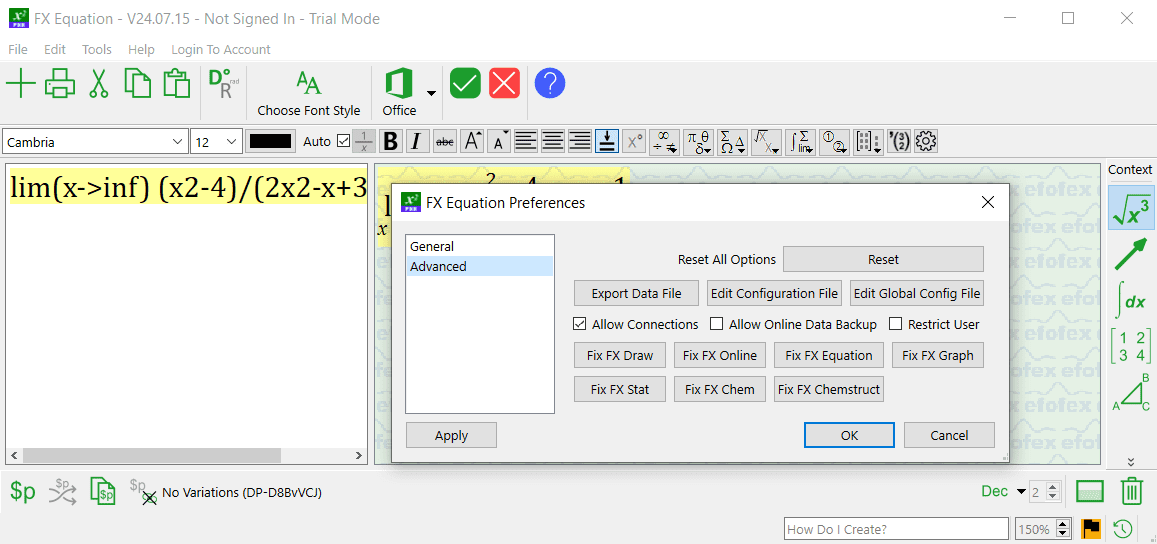Enable Restrict User checkbox
The height and width of the screenshot is (544, 1157).
click(x=895, y=324)
